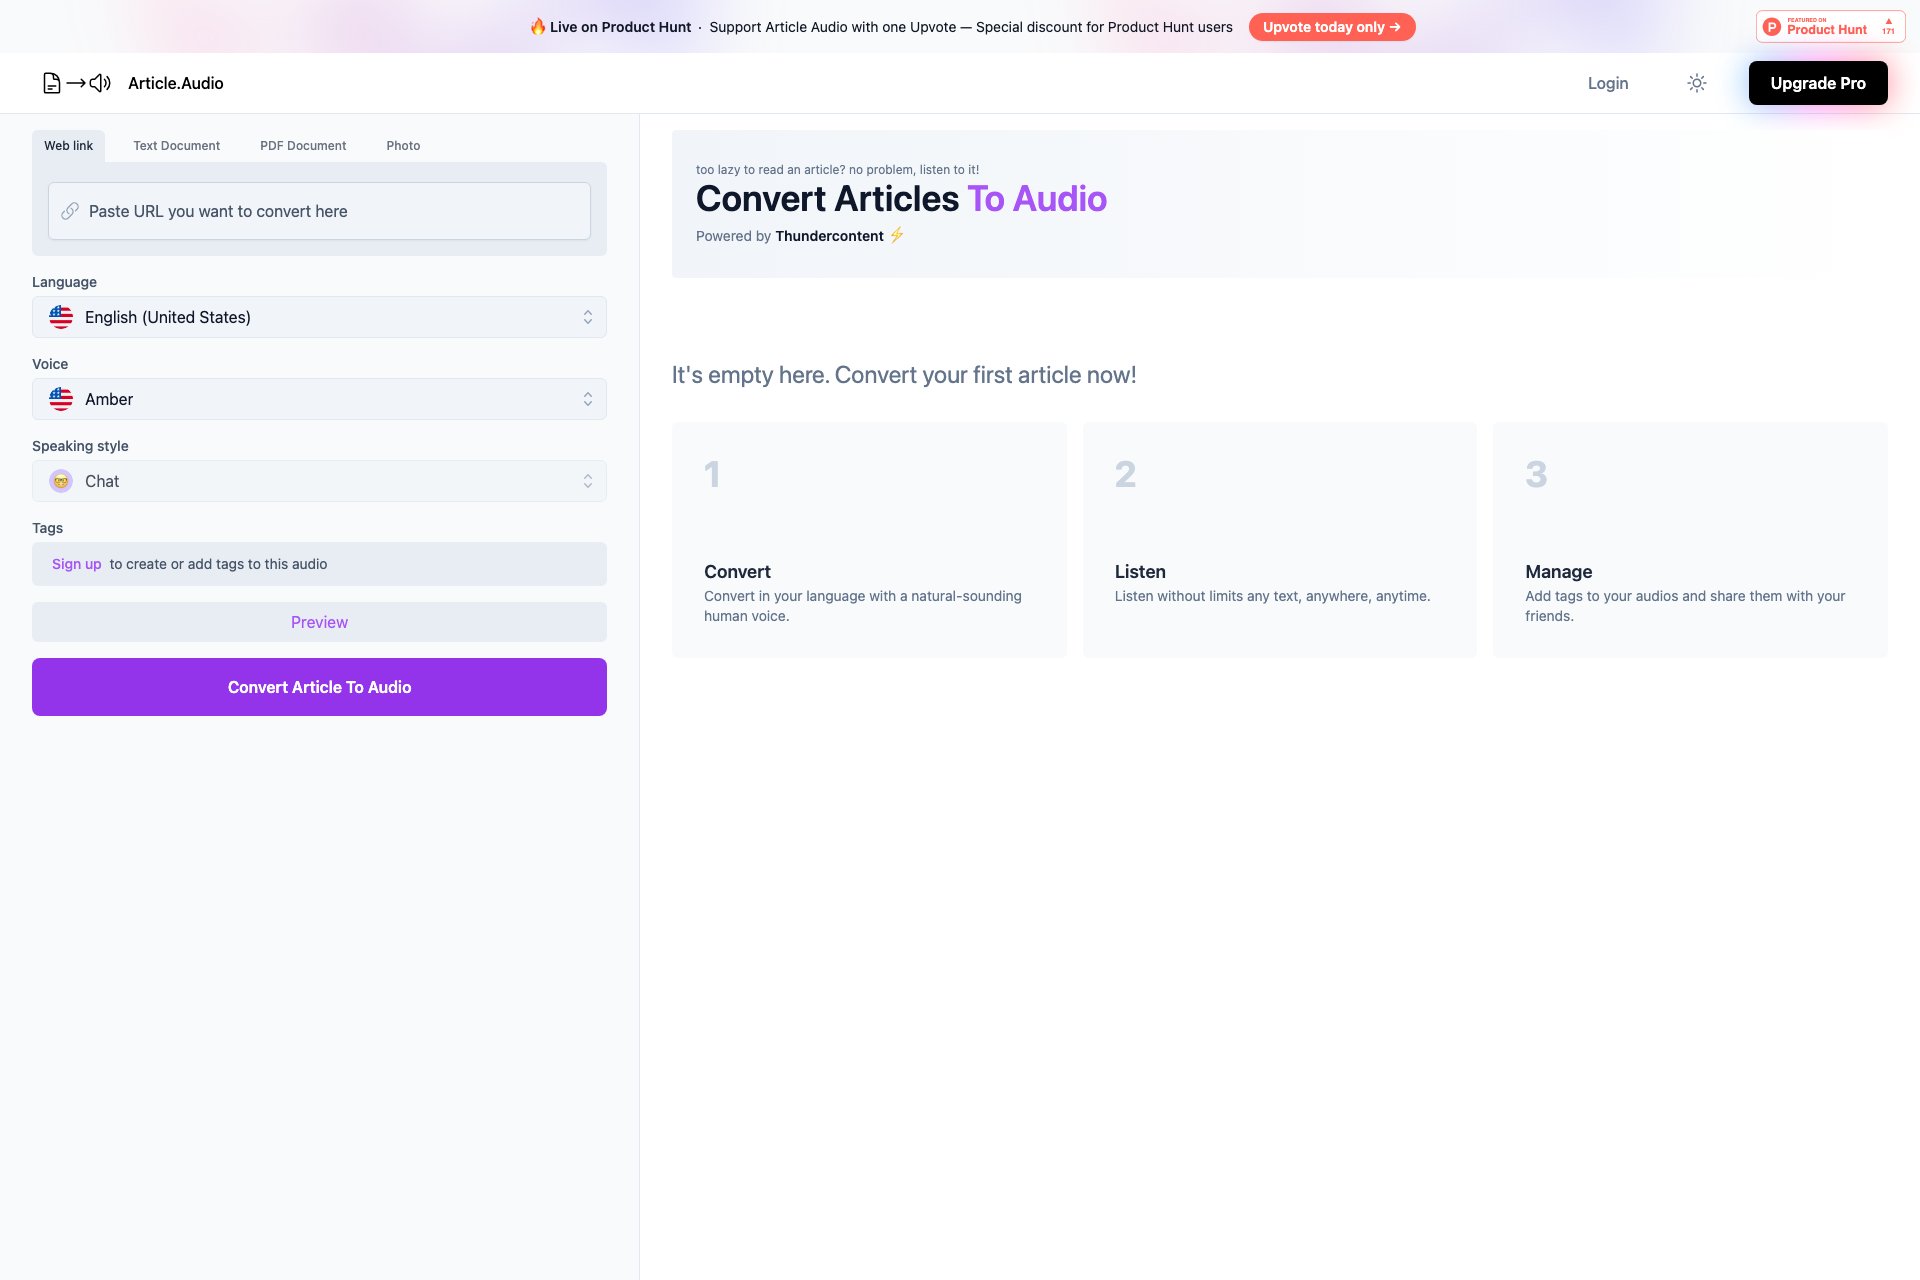
Task: Click the Chat emoji avatar icon
Action: (61, 481)
